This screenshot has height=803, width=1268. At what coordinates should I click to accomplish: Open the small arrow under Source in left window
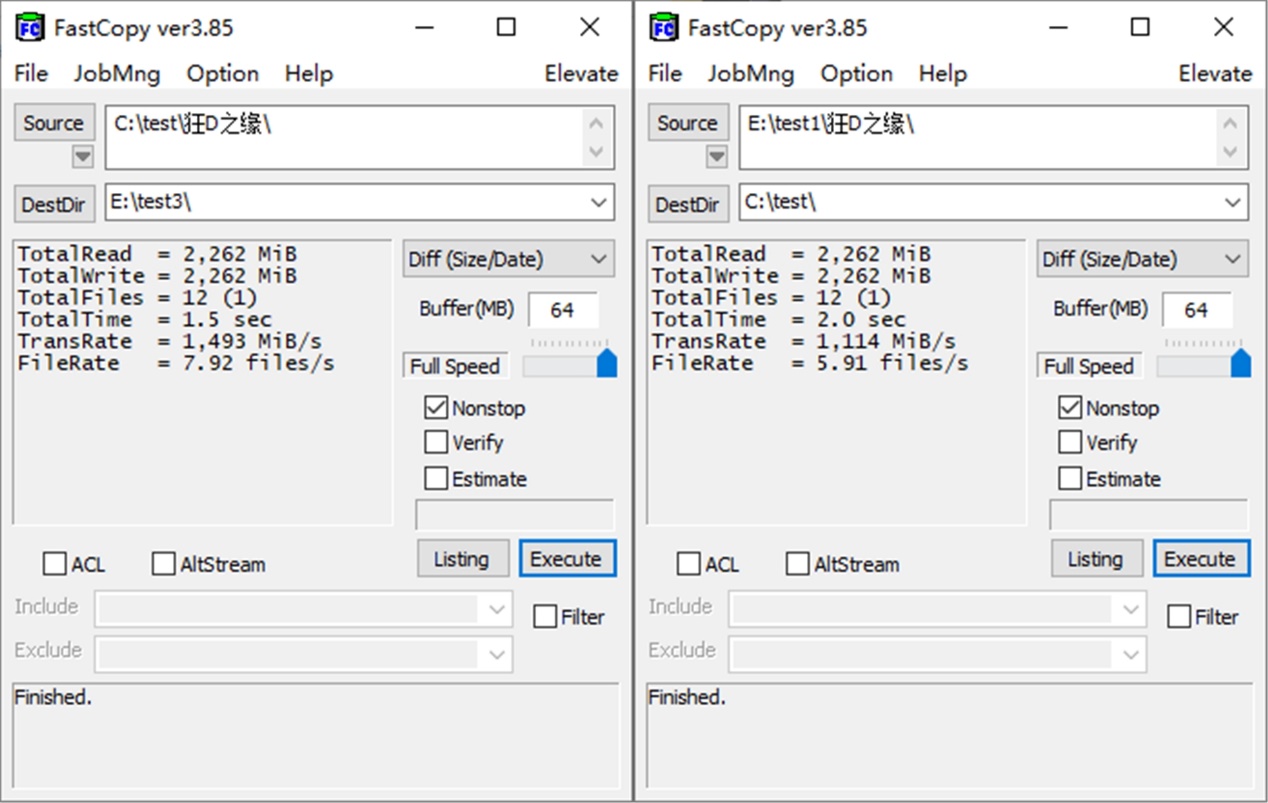pos(82,157)
